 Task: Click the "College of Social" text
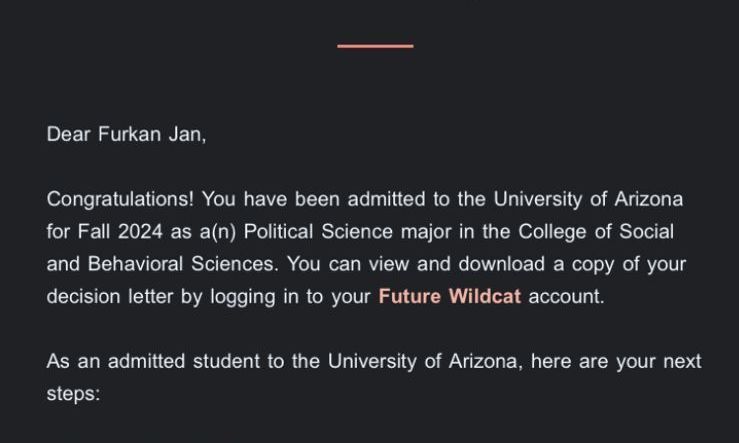coord(595,233)
